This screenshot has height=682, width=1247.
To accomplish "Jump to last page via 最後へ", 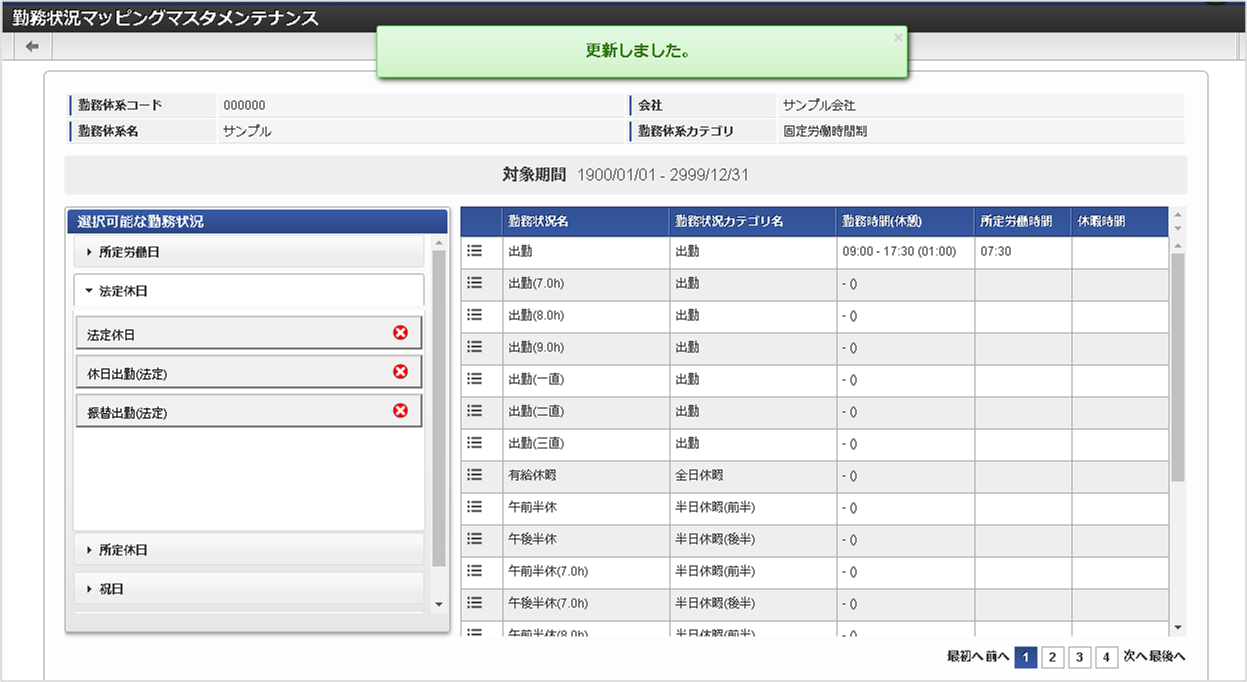I will [1167, 657].
